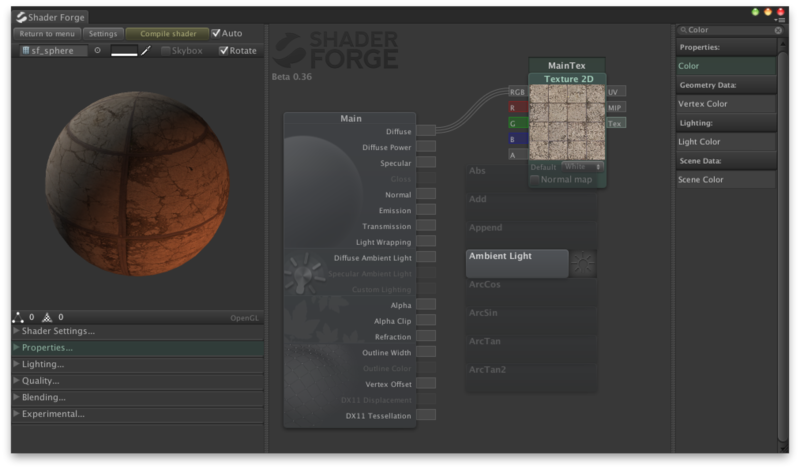This screenshot has width=800, height=469.
Task: Open the Default White texture dropdown
Action: click(x=582, y=167)
